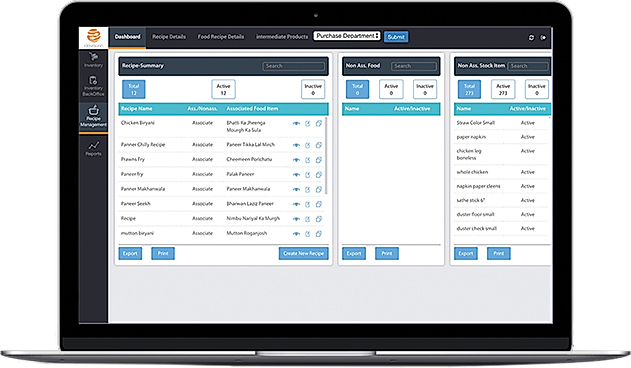Image resolution: width=631 pixels, height=368 pixels.
Task: Copy the Prawns Fry recipe icon
Action: pyautogui.click(x=318, y=160)
